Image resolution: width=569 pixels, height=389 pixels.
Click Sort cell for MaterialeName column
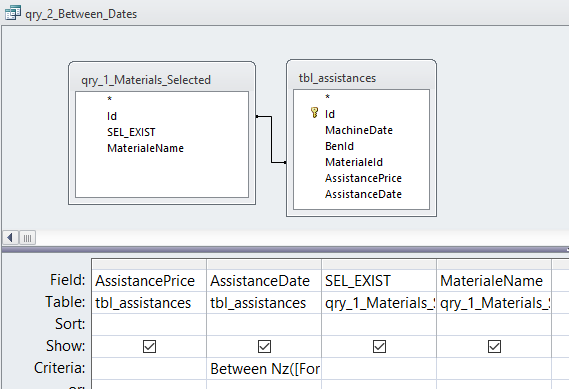(494, 324)
